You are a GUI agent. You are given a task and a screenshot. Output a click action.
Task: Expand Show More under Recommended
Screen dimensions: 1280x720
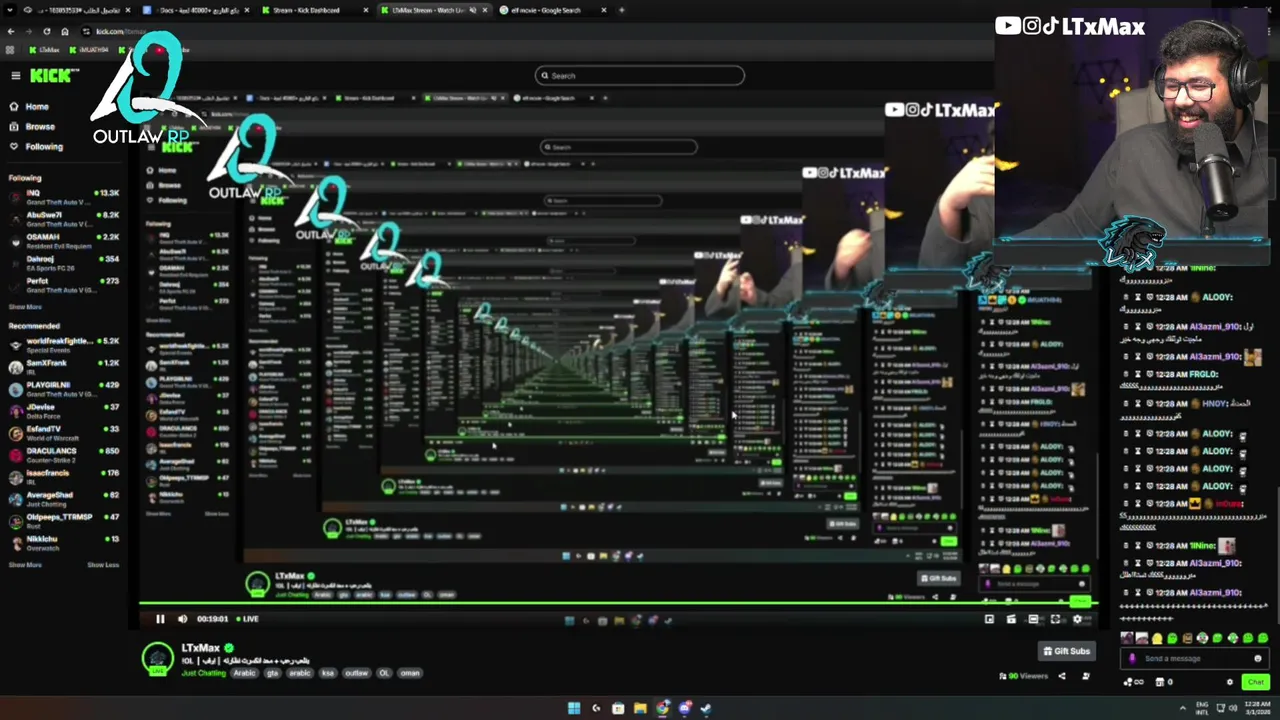[x=25, y=565]
